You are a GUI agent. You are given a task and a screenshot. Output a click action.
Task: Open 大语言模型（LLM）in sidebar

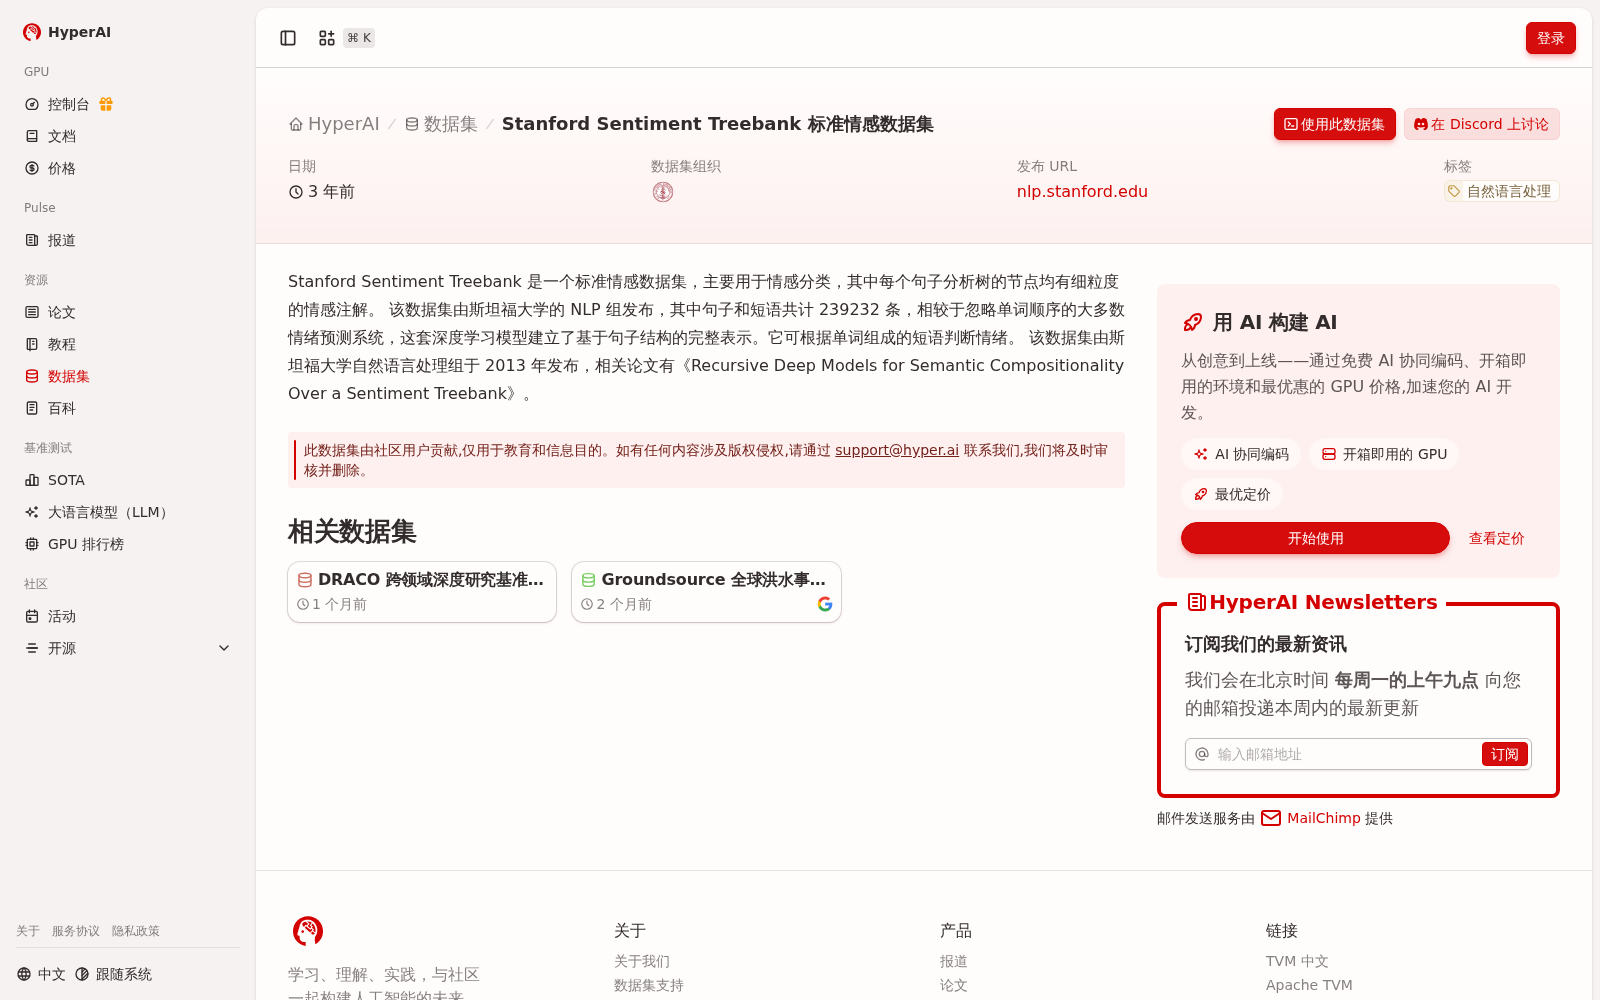96,512
